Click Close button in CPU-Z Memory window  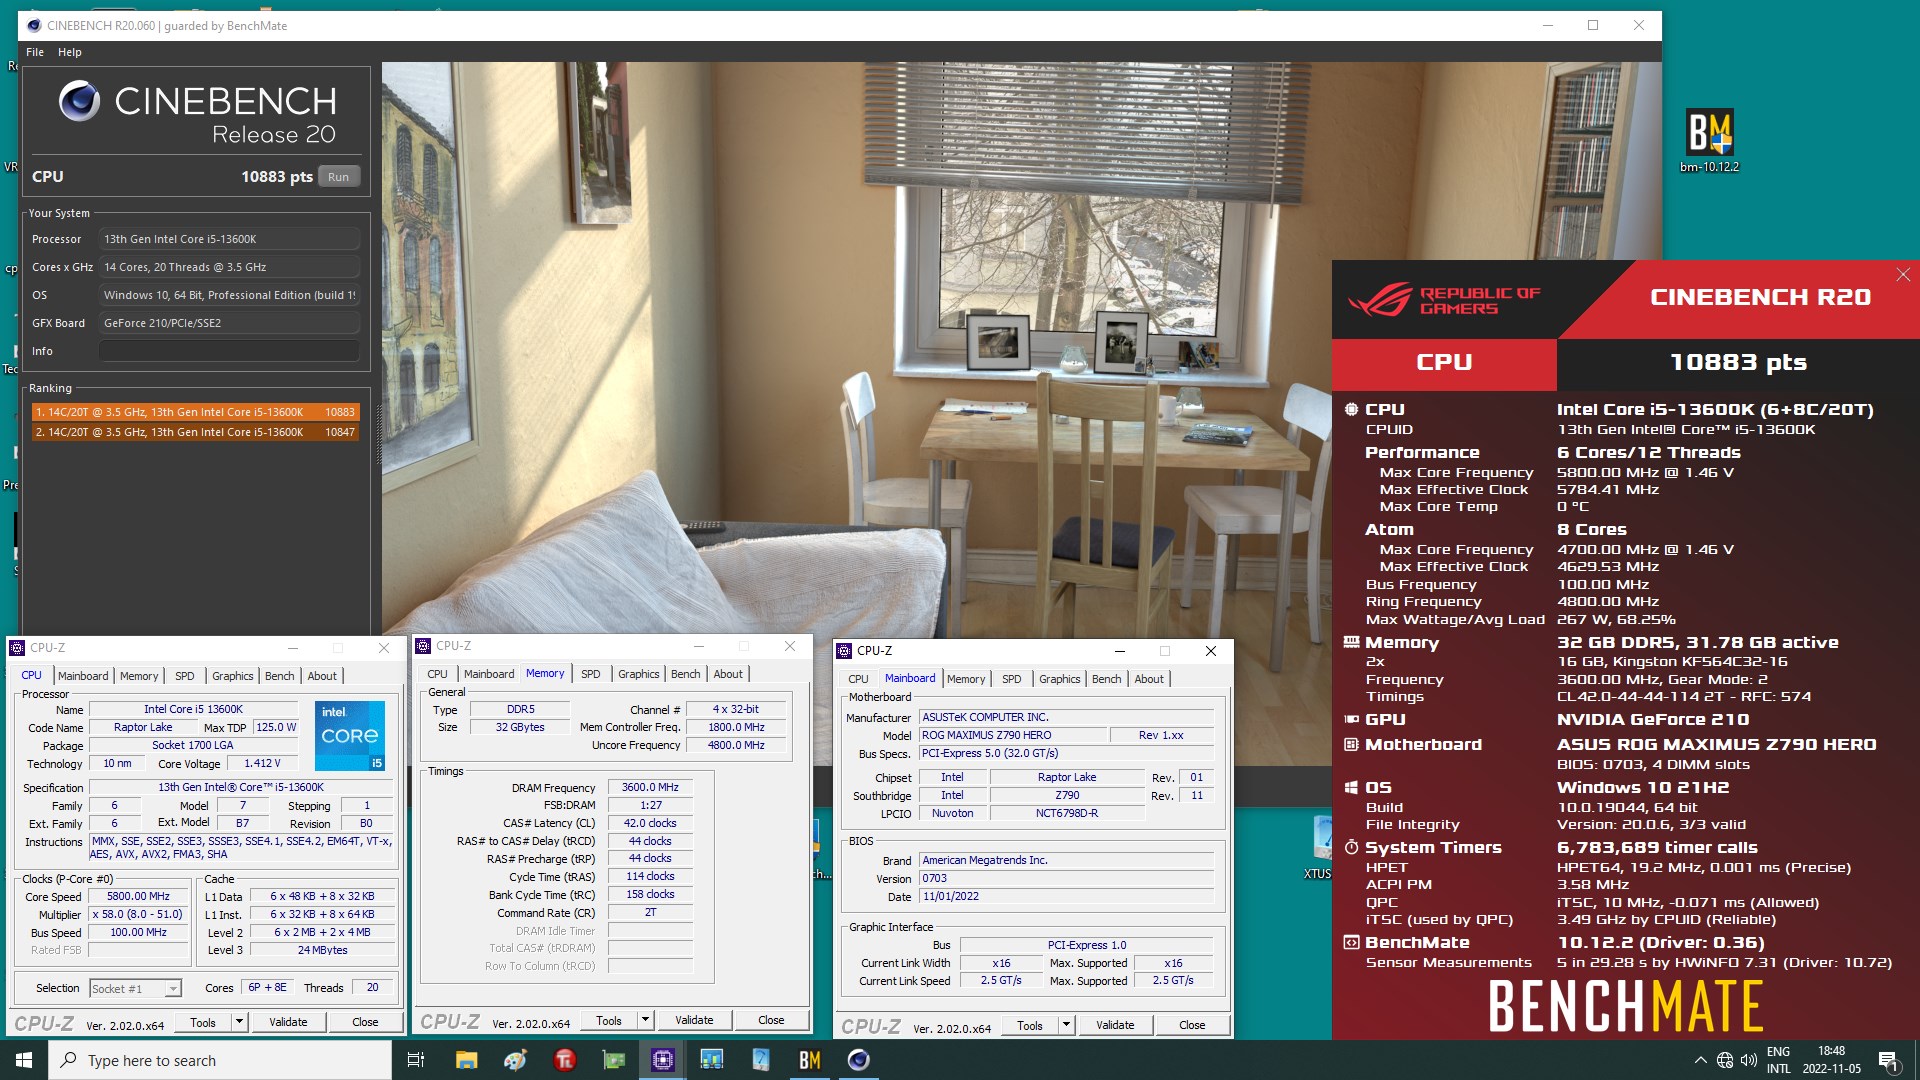coord(771,1020)
